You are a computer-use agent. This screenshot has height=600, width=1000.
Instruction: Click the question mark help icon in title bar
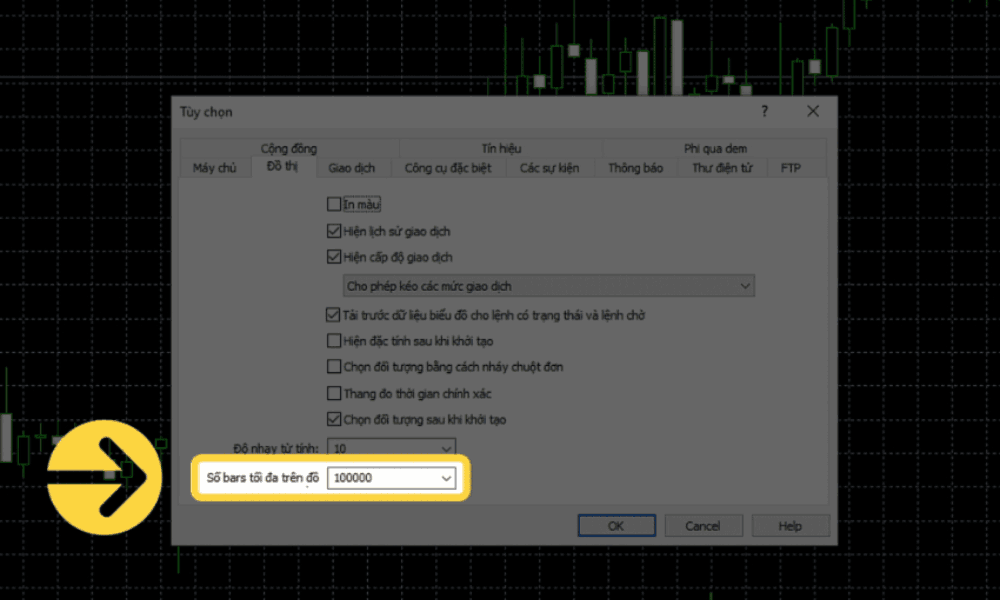click(x=765, y=112)
